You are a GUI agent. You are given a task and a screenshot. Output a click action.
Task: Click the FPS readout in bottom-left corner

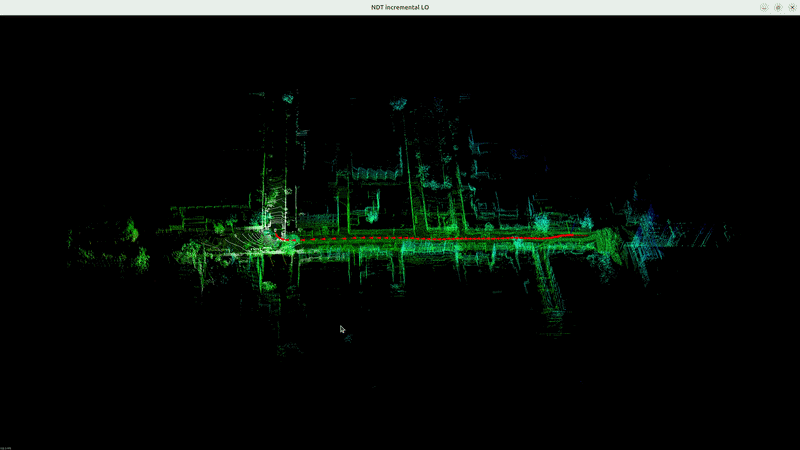(7, 446)
